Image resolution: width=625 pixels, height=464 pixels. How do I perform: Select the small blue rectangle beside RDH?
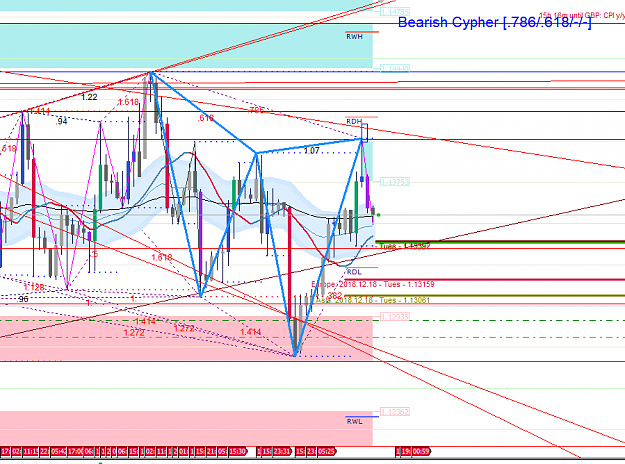(364, 133)
